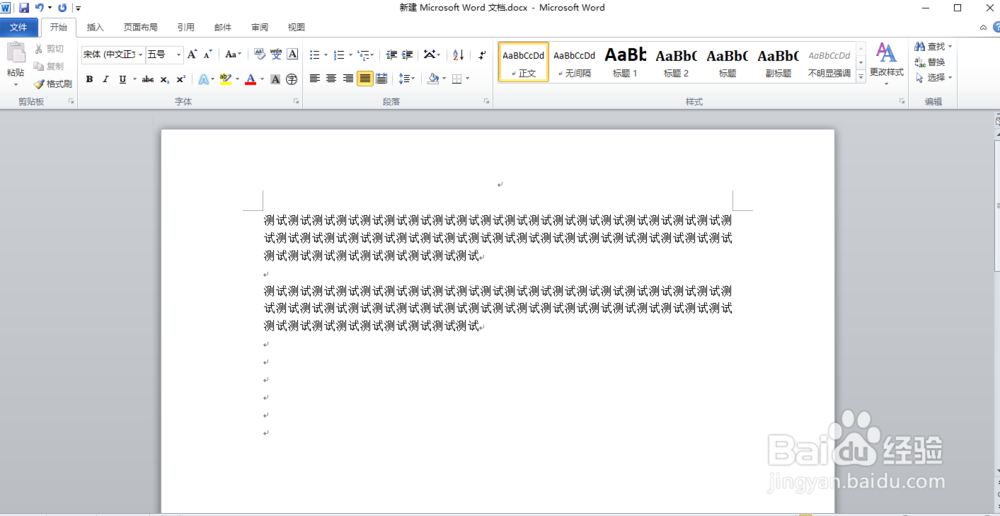Align text to the right

point(348,78)
